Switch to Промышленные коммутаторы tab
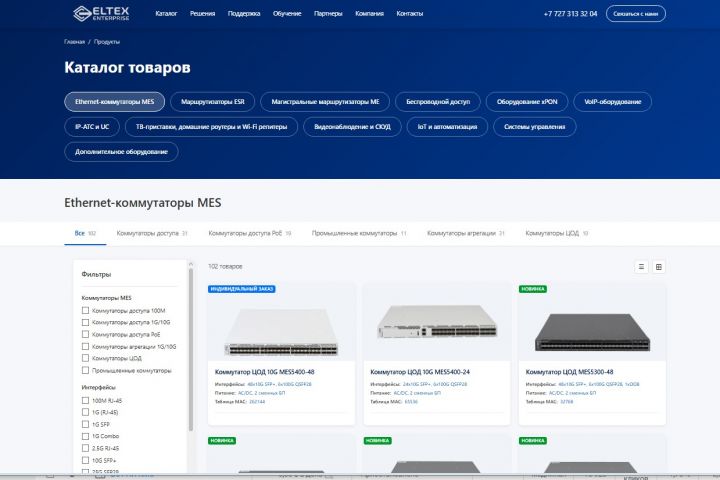Screen dimensions: 720x480 point(359,233)
